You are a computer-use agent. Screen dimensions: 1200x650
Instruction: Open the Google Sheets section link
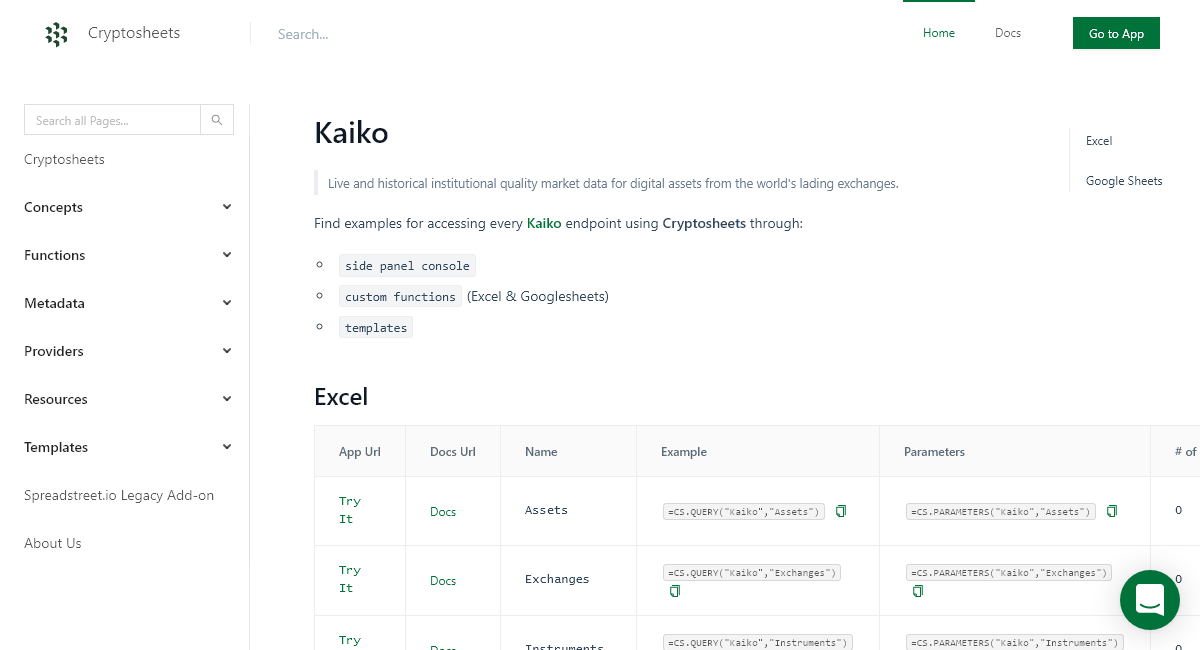pos(1124,181)
